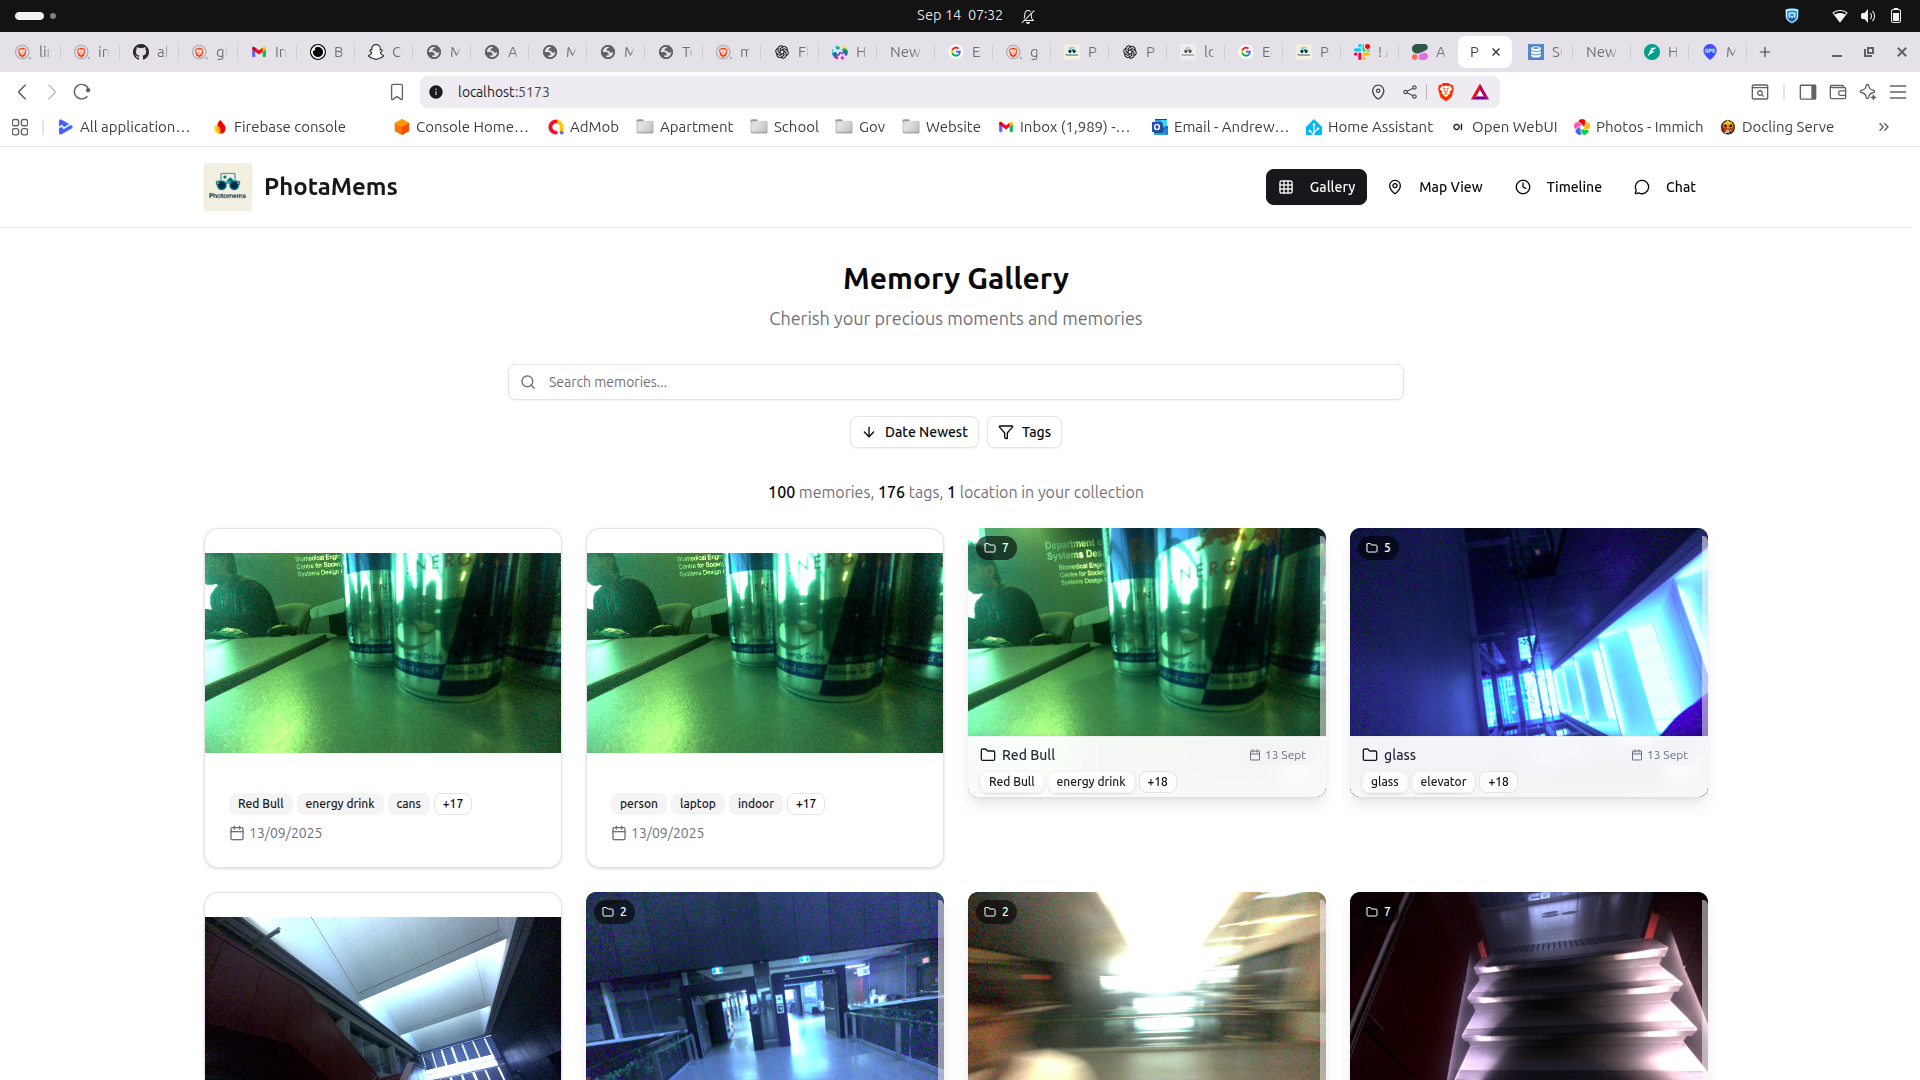The height and width of the screenshot is (1080, 1920).
Task: Click the Brave Shields icon
Action: coord(1446,92)
